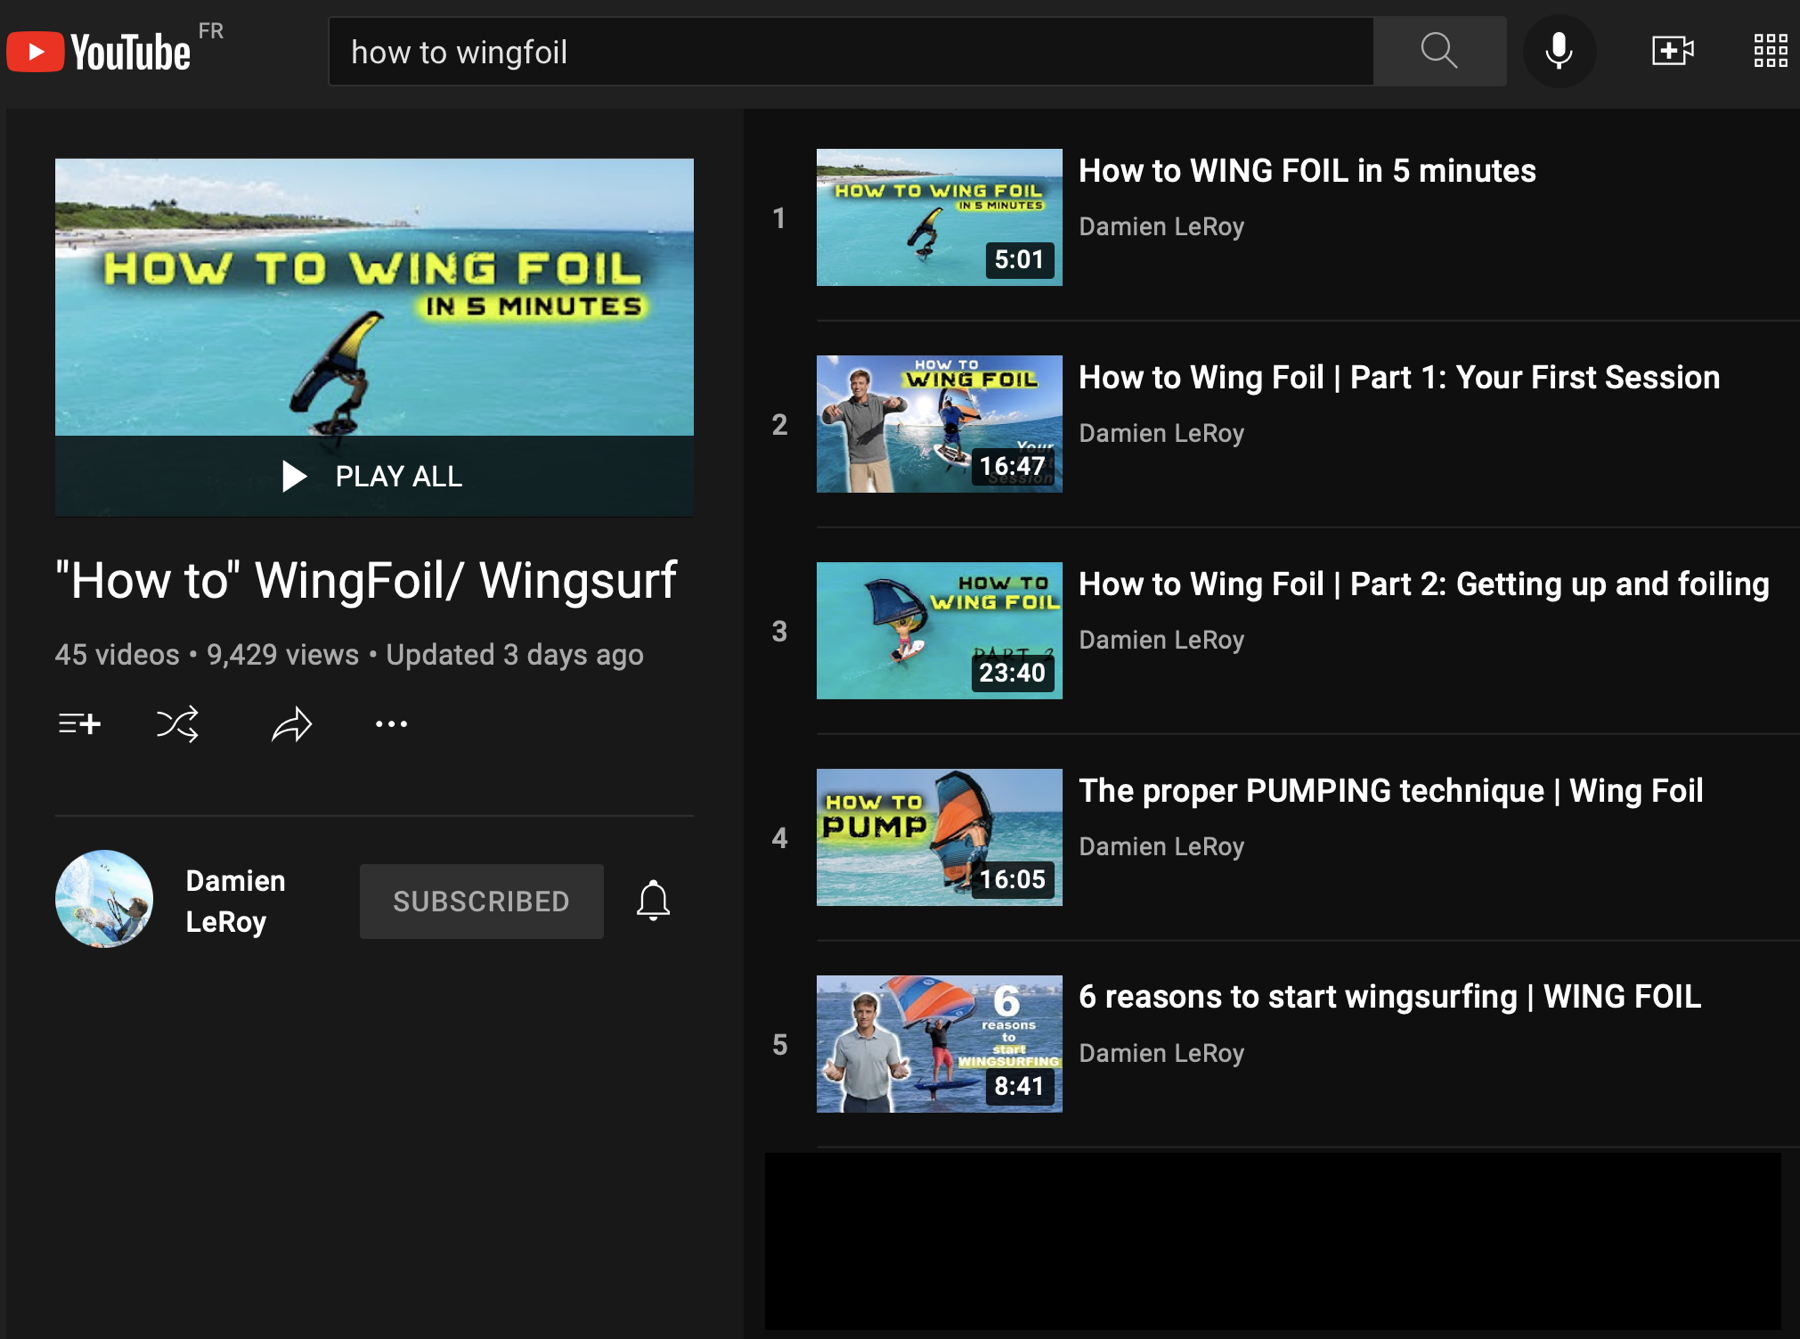Image resolution: width=1800 pixels, height=1339 pixels.
Task: Open thumbnail of the 5:01 video
Action: 939,217
